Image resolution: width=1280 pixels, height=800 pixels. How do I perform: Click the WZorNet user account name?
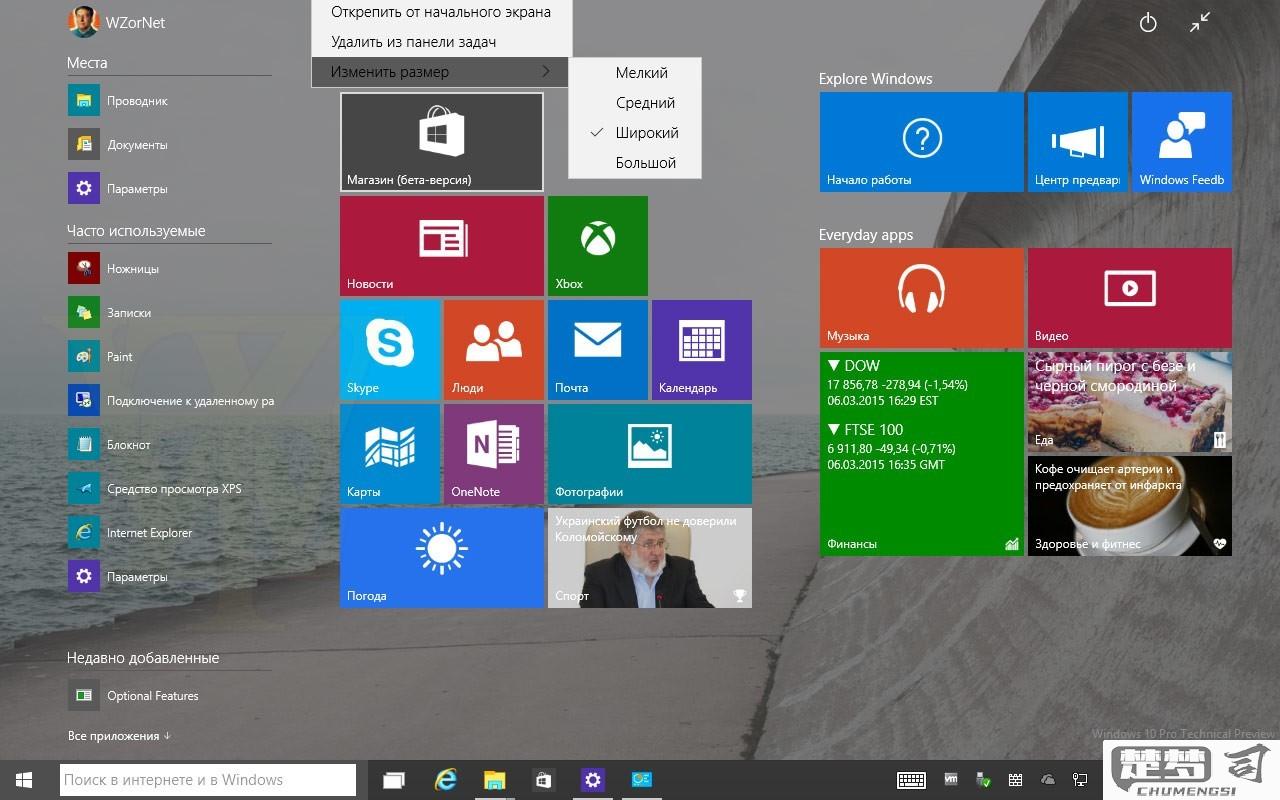pyautogui.click(x=135, y=22)
